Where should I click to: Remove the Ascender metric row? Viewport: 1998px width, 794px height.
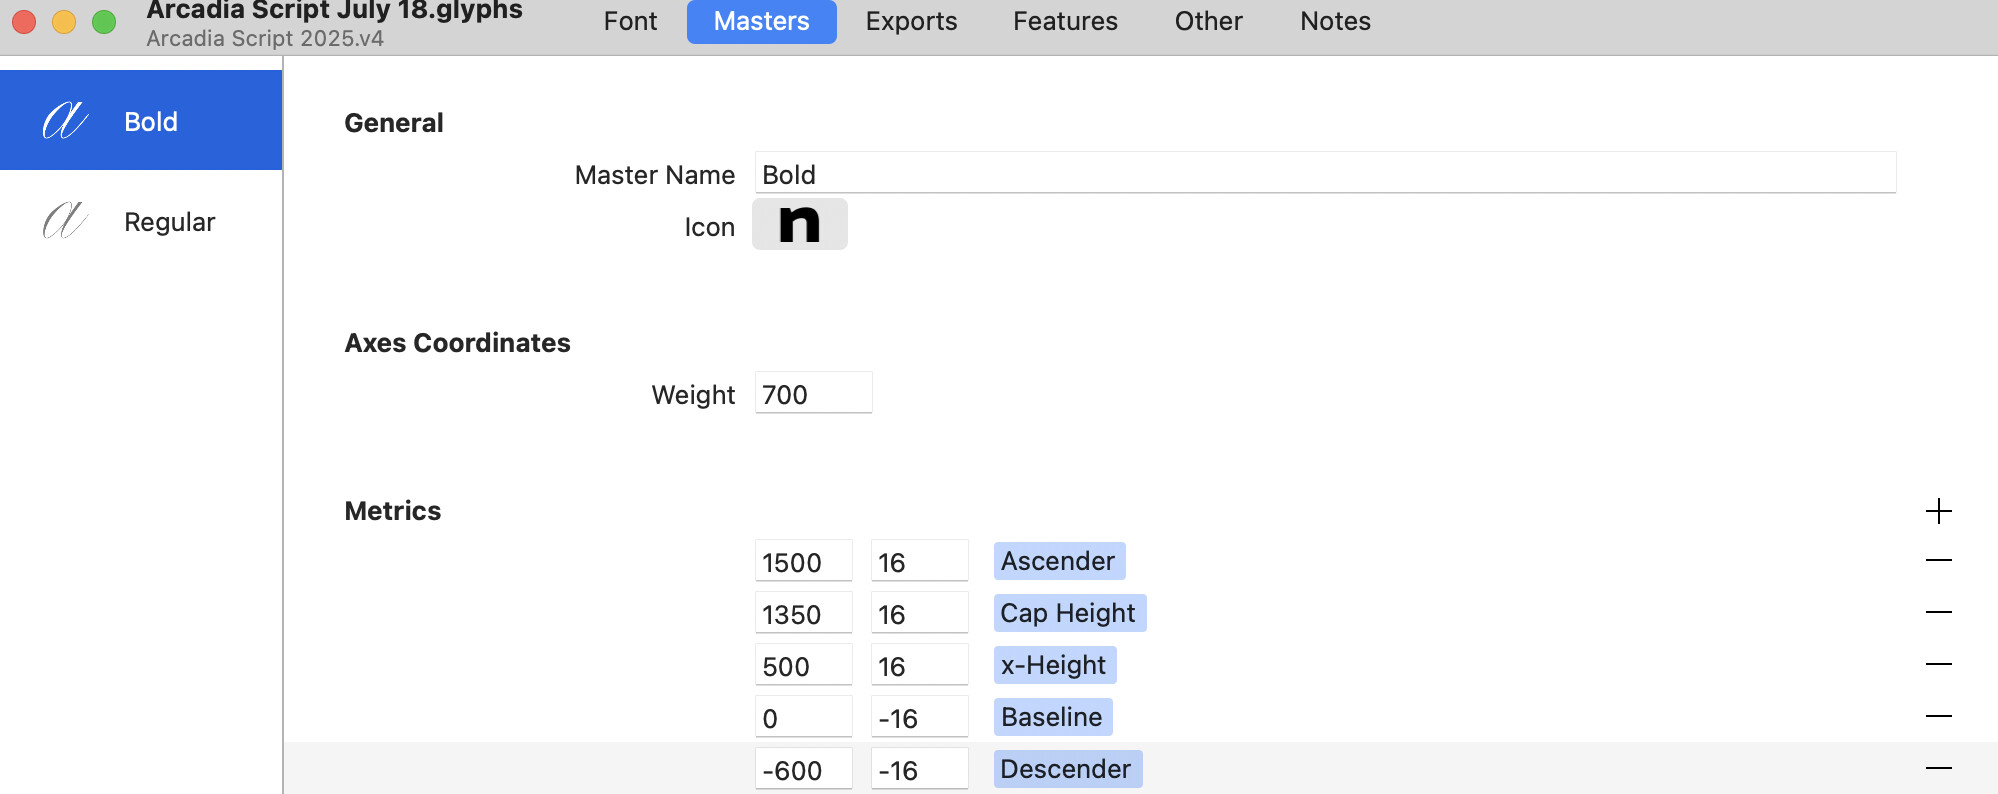coord(1938,561)
